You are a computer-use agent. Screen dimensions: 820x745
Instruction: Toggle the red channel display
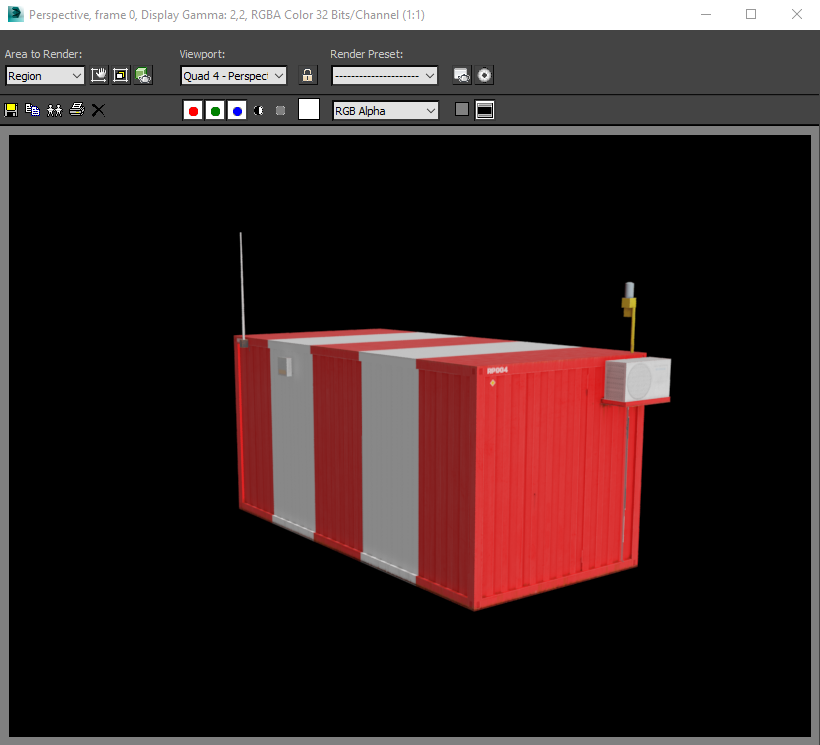pyautogui.click(x=193, y=110)
